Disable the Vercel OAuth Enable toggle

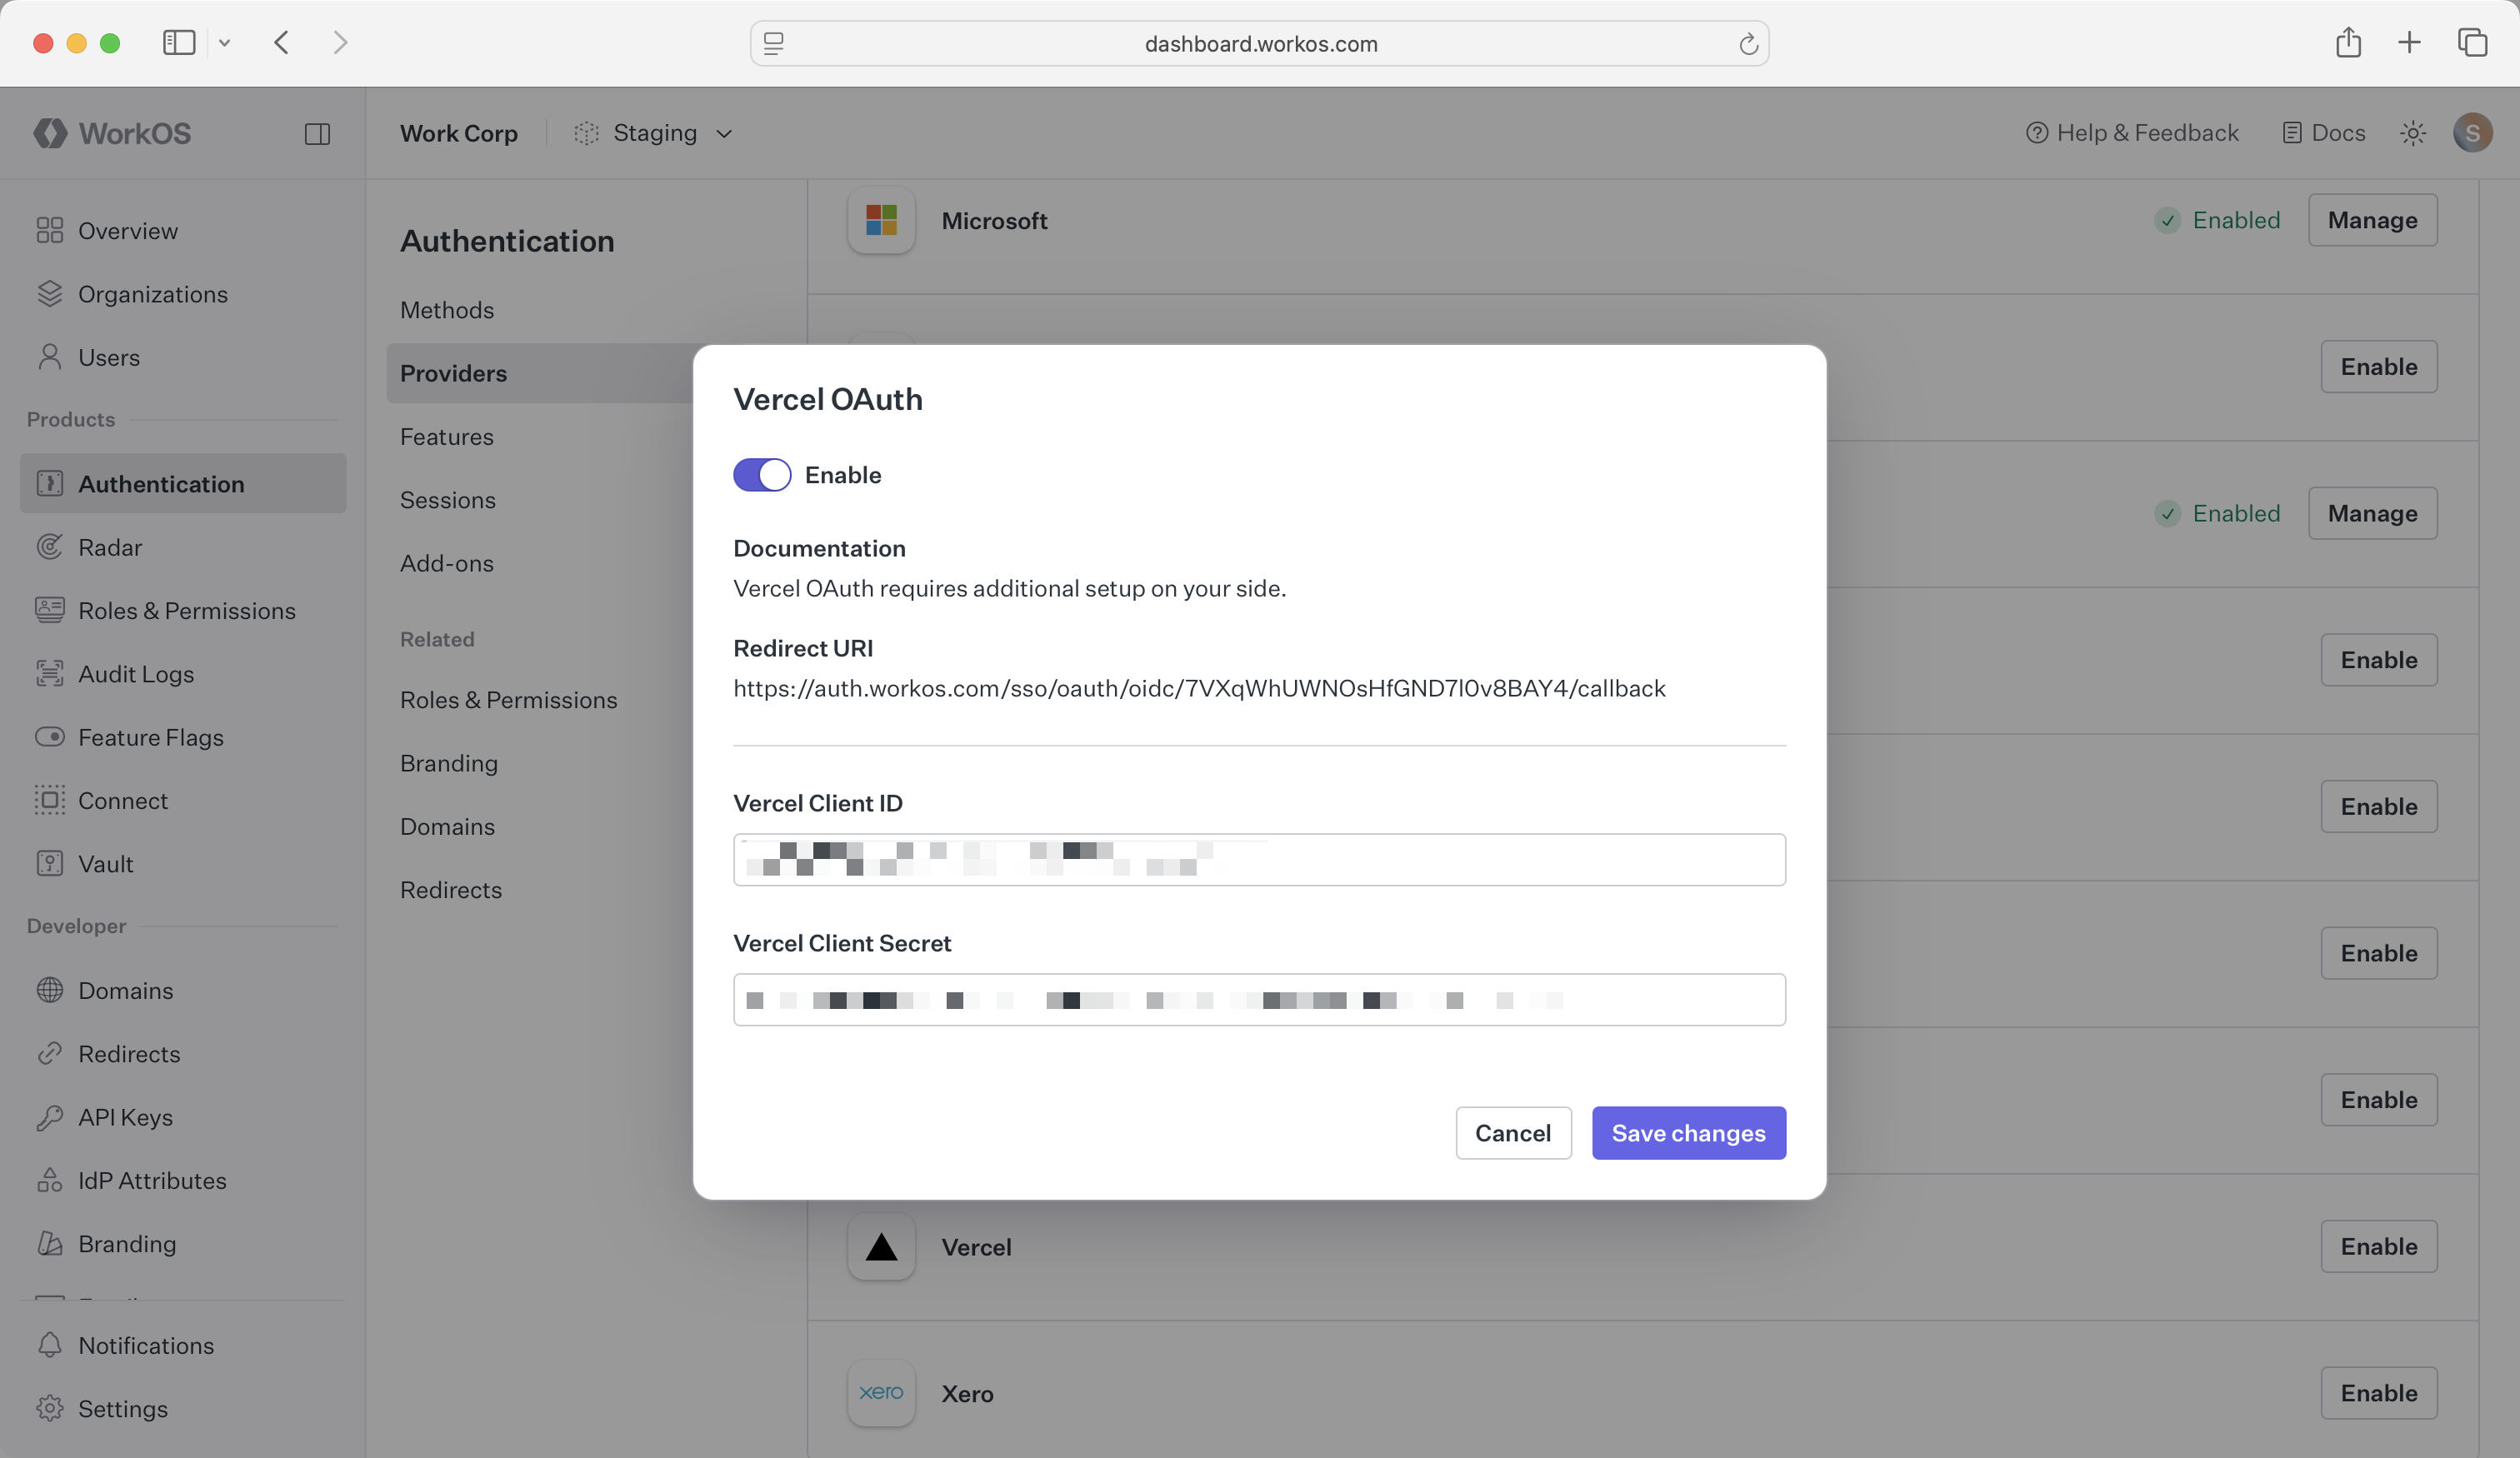[761, 475]
